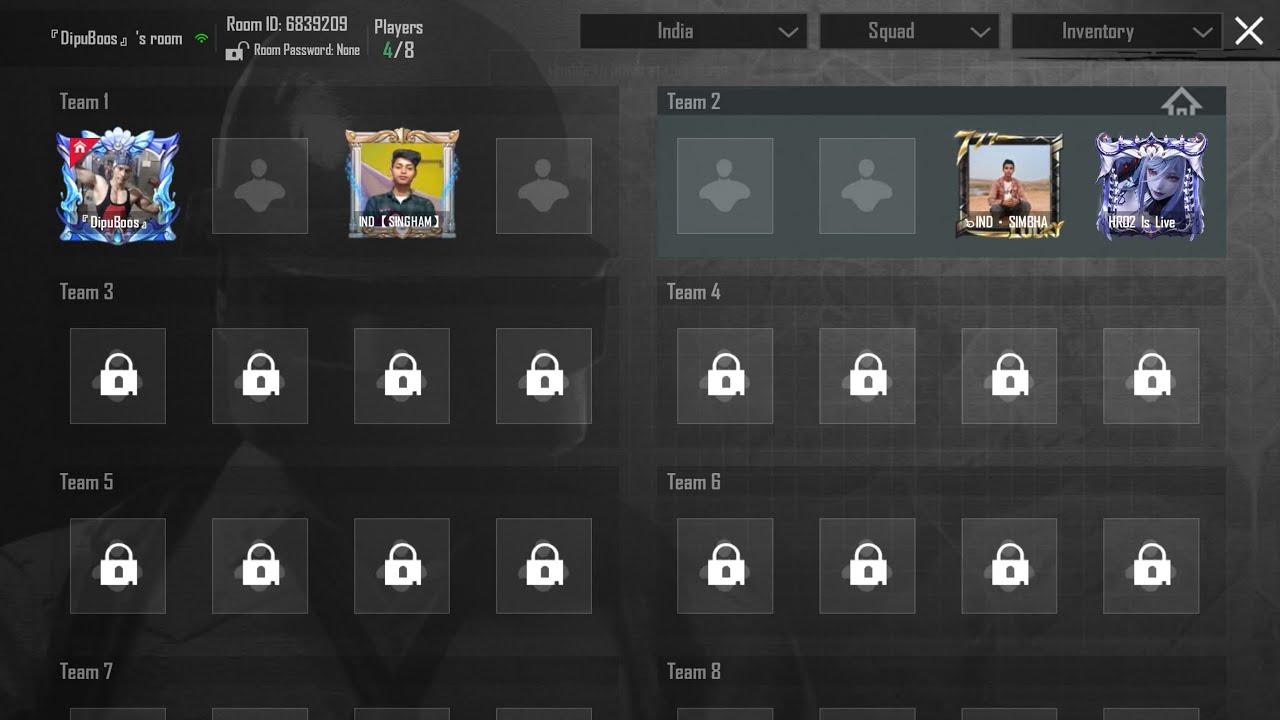1280x720 pixels.
Task: Click Team 4 third locked slot
Action: tap(1009, 376)
